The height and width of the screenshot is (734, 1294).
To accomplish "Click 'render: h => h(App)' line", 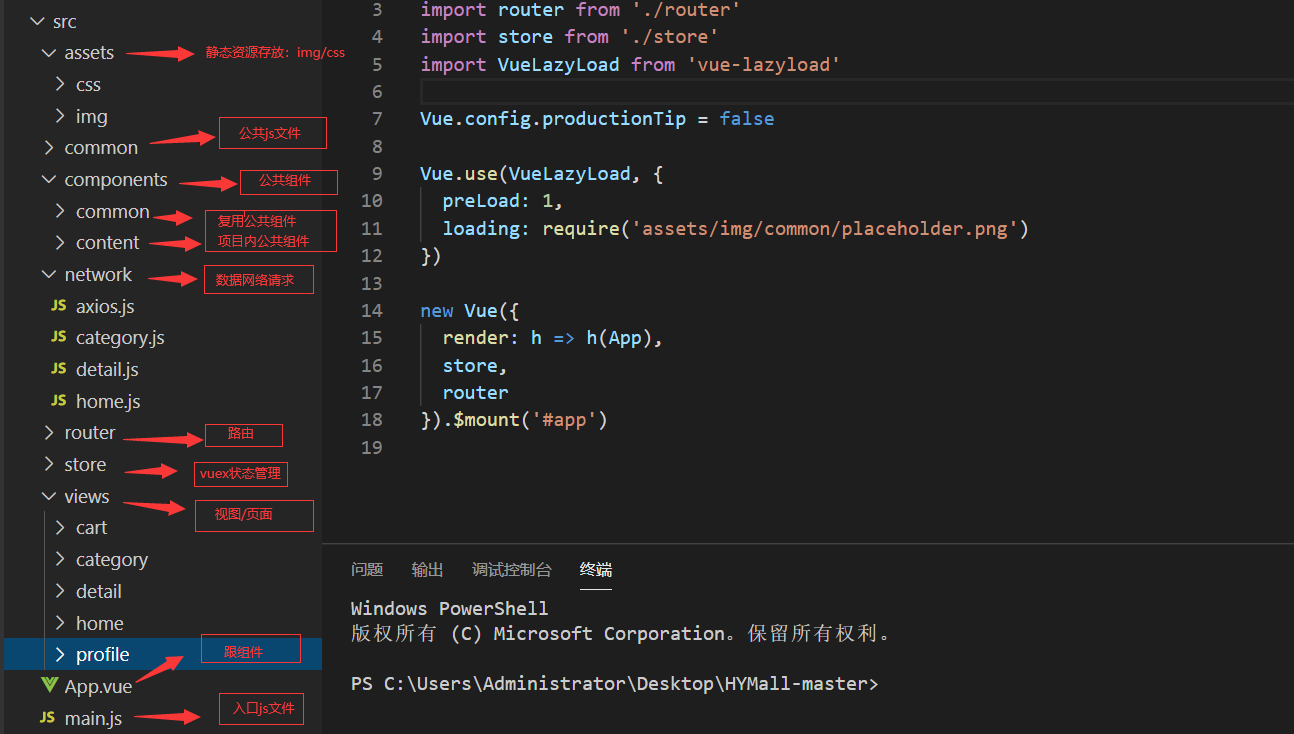I will pyautogui.click(x=553, y=338).
